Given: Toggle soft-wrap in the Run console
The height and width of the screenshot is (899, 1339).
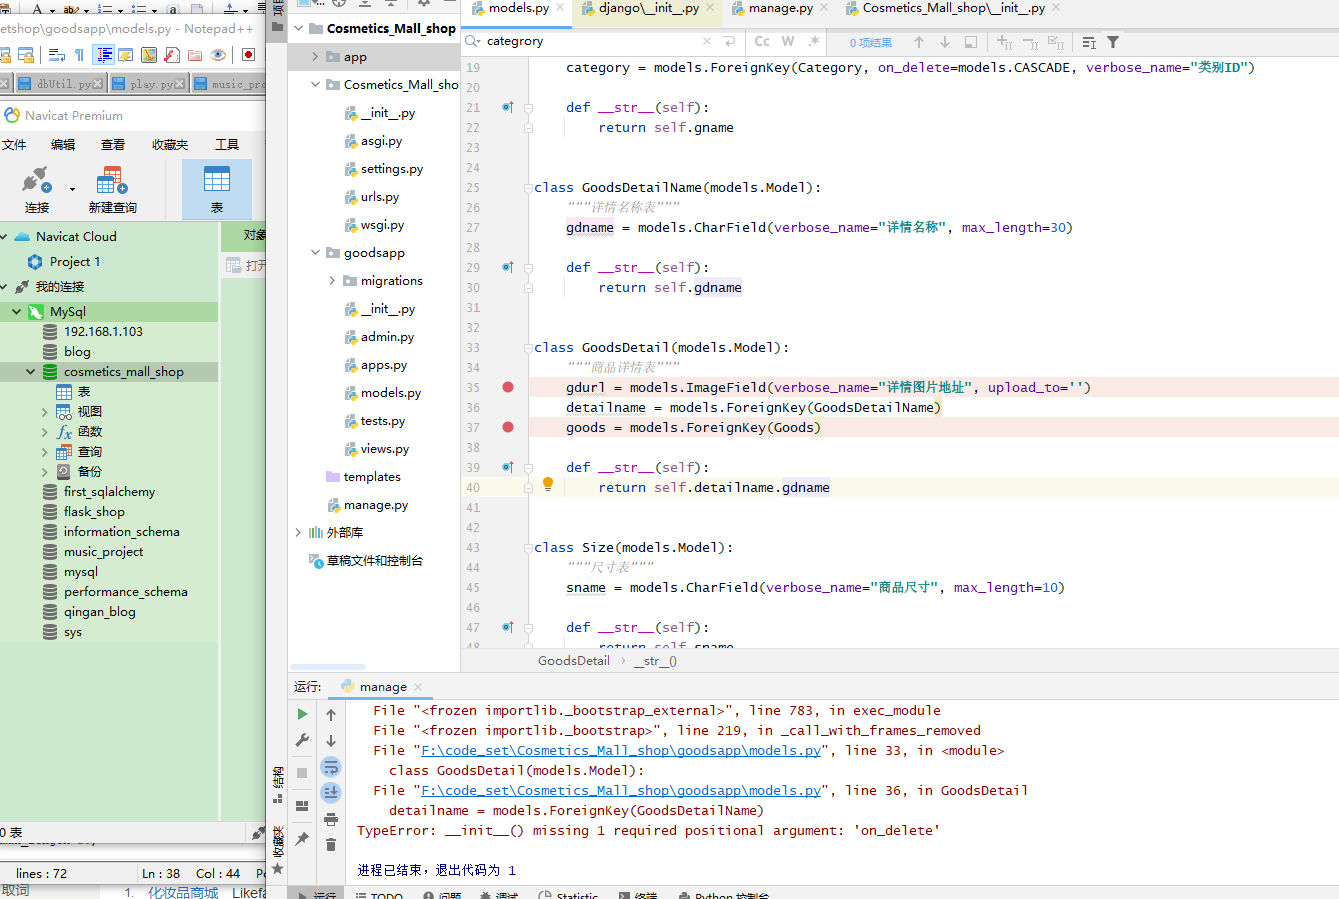Looking at the screenshot, I should click(x=331, y=767).
